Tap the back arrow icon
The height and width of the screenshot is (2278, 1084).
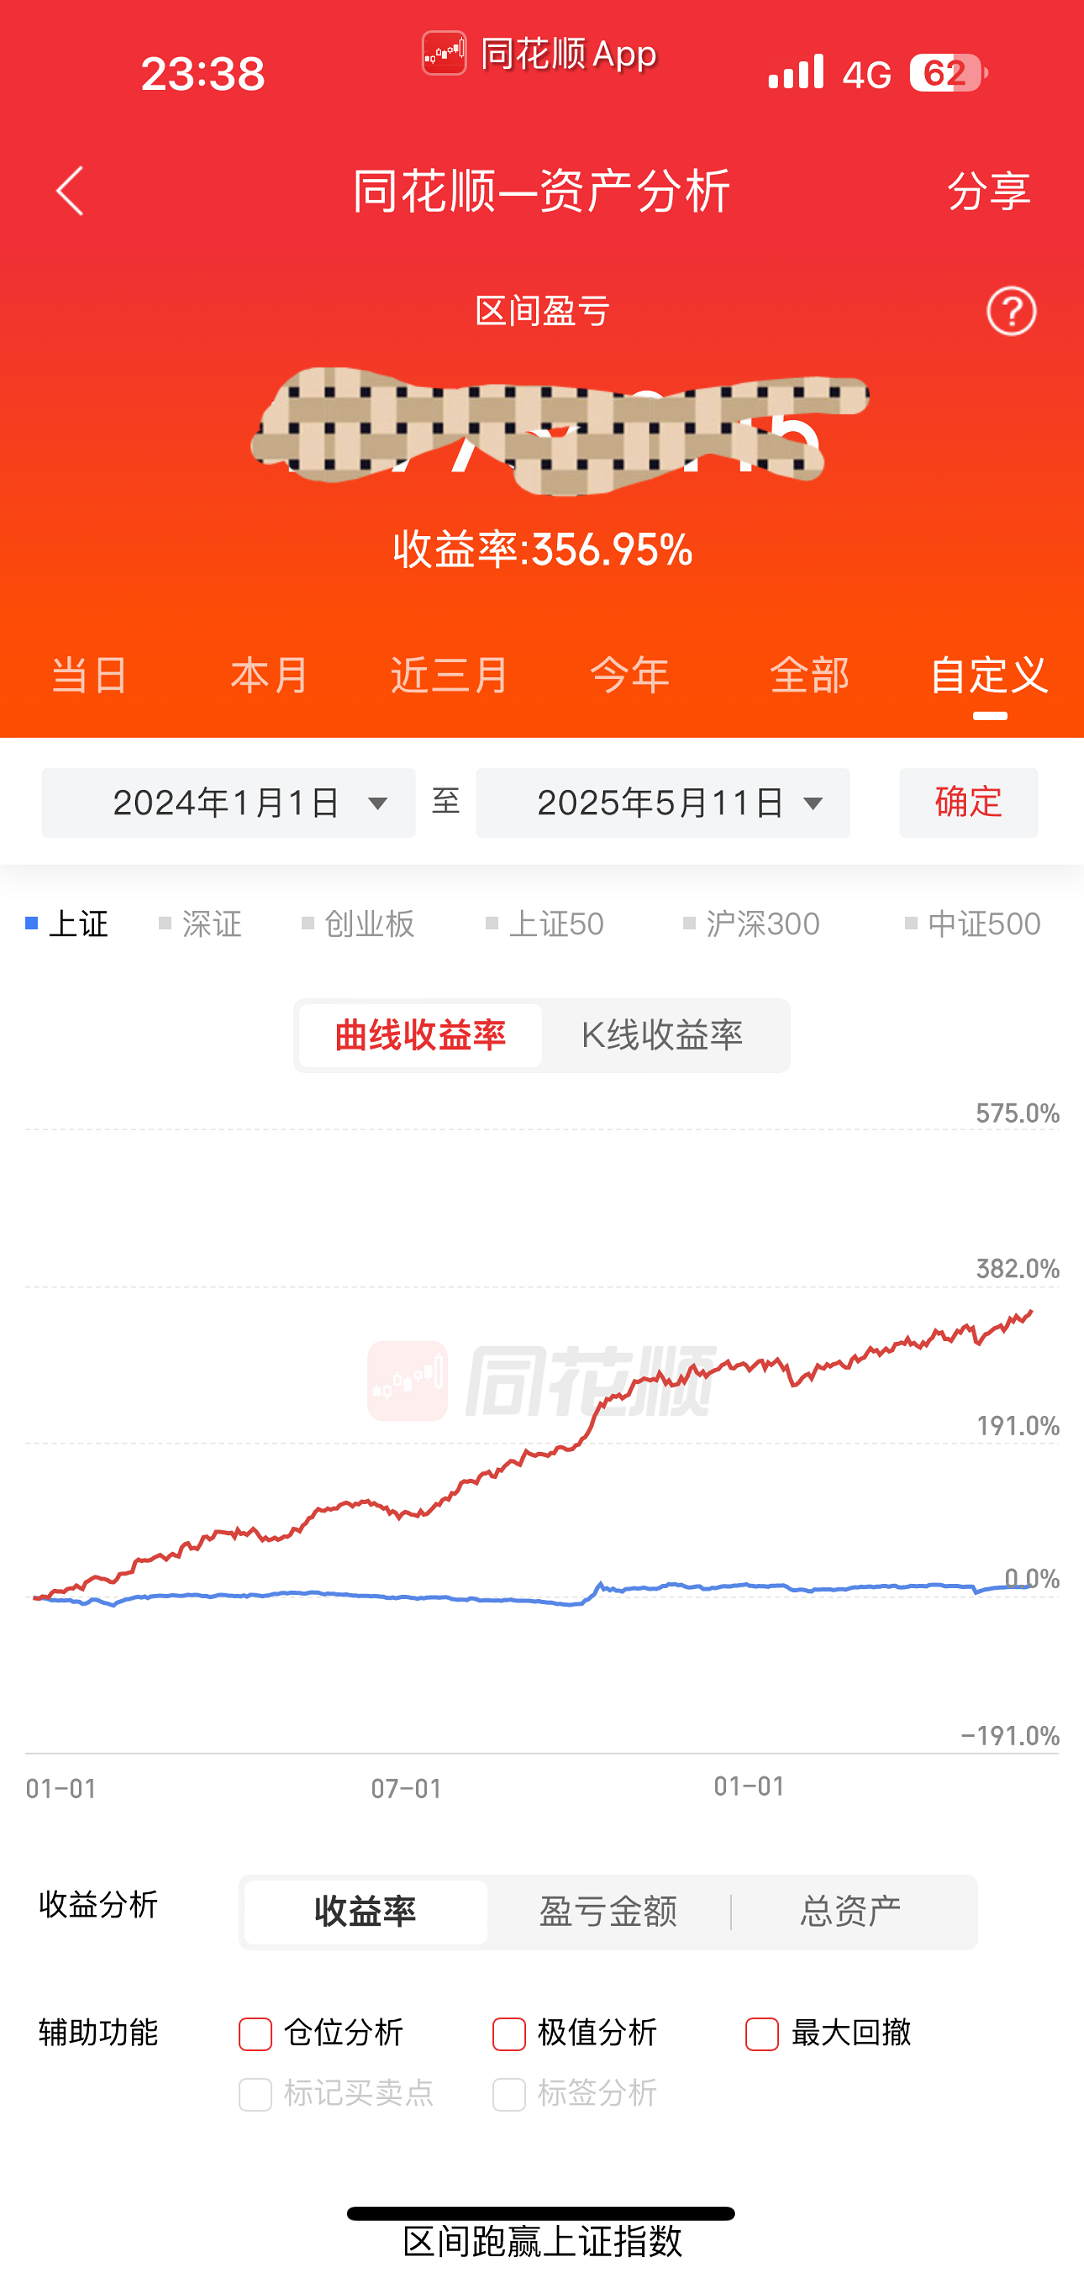(70, 191)
